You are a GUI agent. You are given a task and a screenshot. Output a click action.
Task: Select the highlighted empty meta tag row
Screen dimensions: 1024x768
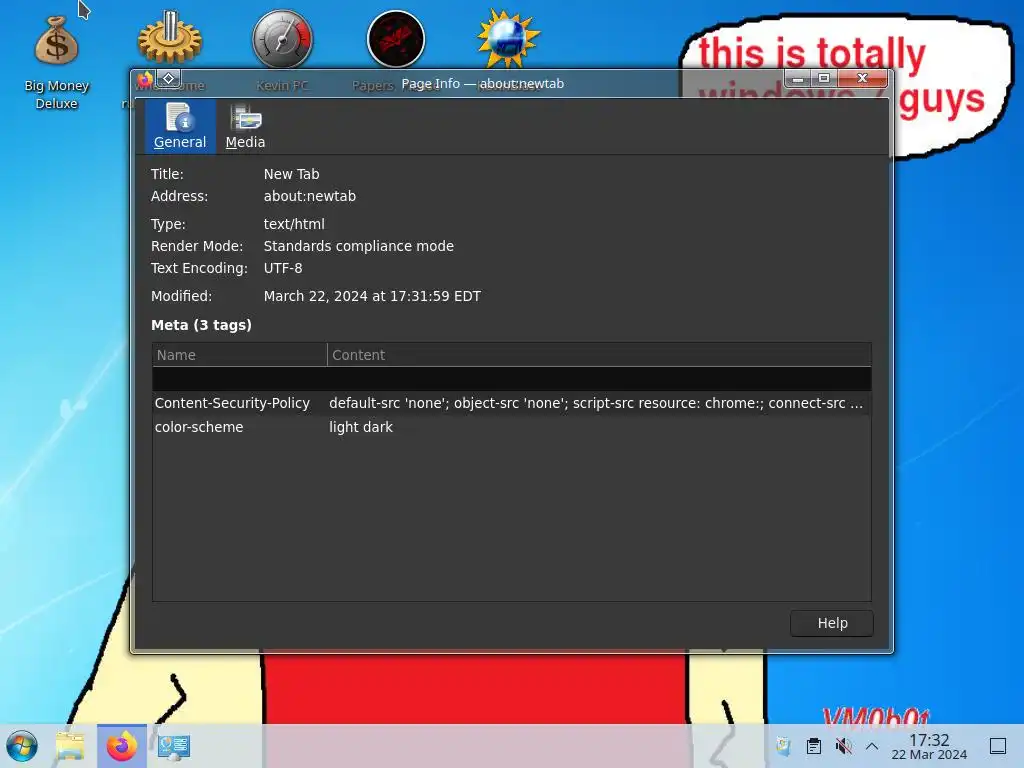(x=511, y=379)
